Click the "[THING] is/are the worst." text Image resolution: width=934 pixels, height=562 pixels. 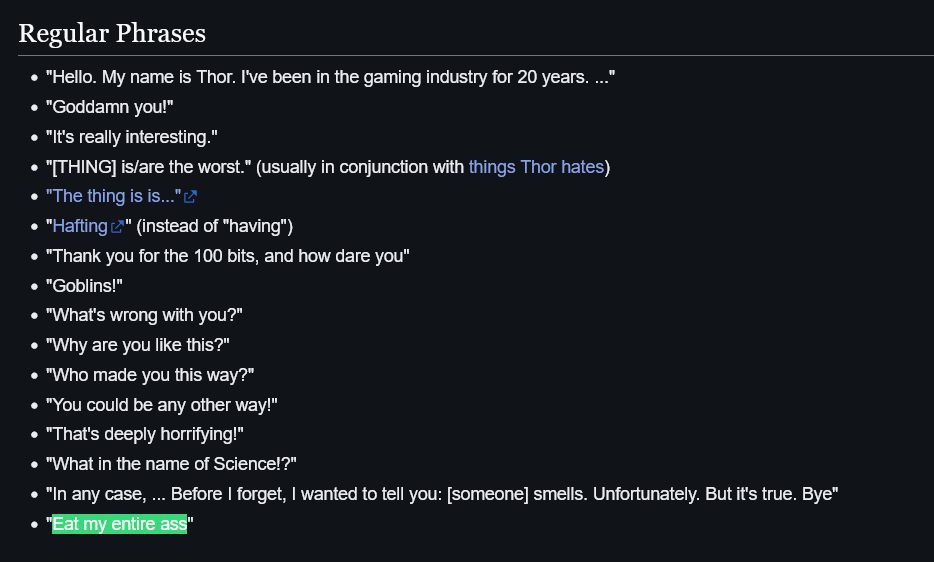[x=149, y=167]
